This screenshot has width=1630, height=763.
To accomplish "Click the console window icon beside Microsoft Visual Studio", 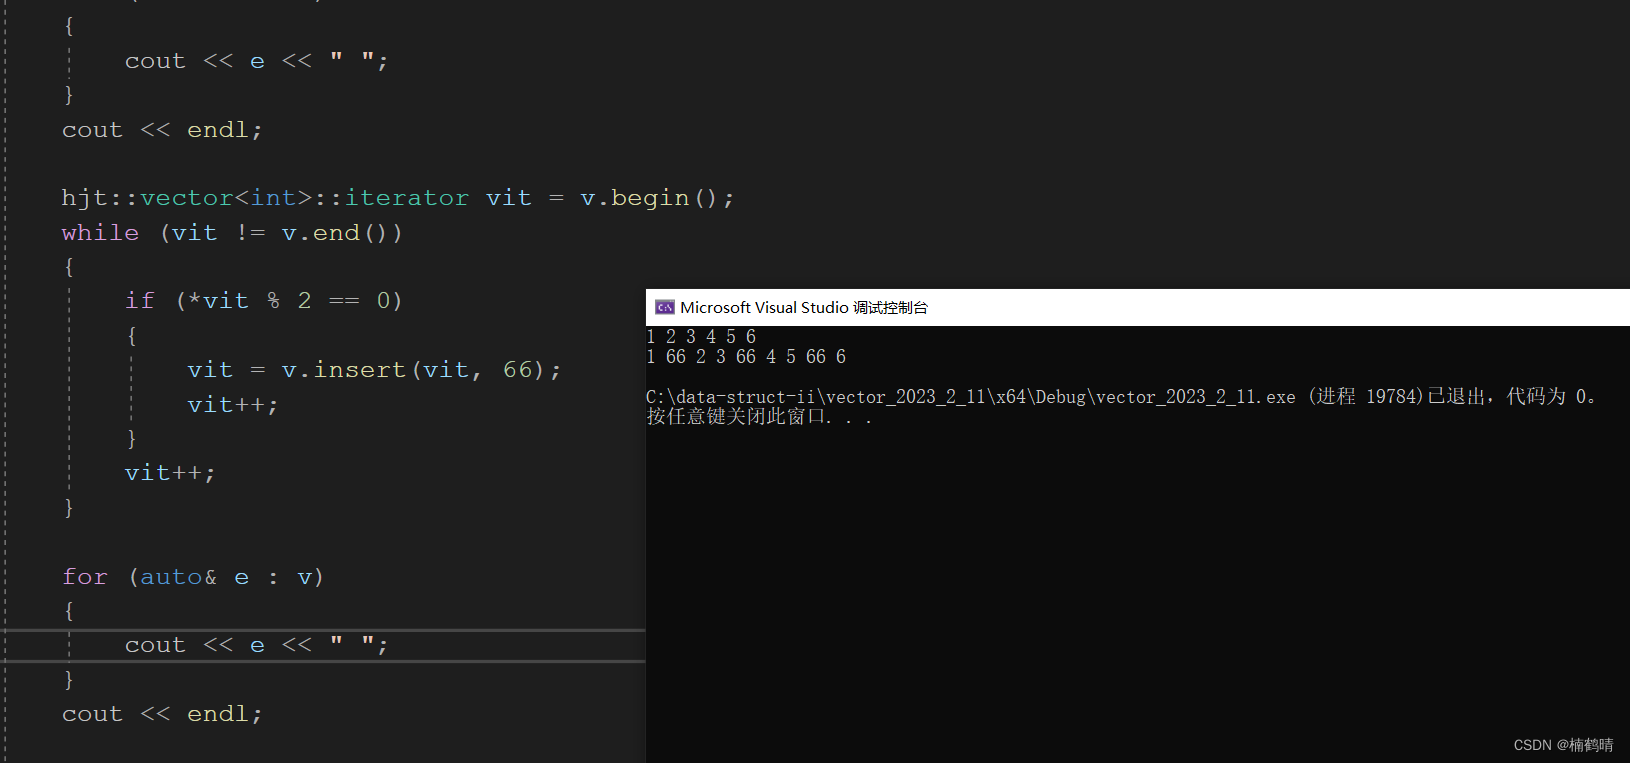I will point(665,307).
